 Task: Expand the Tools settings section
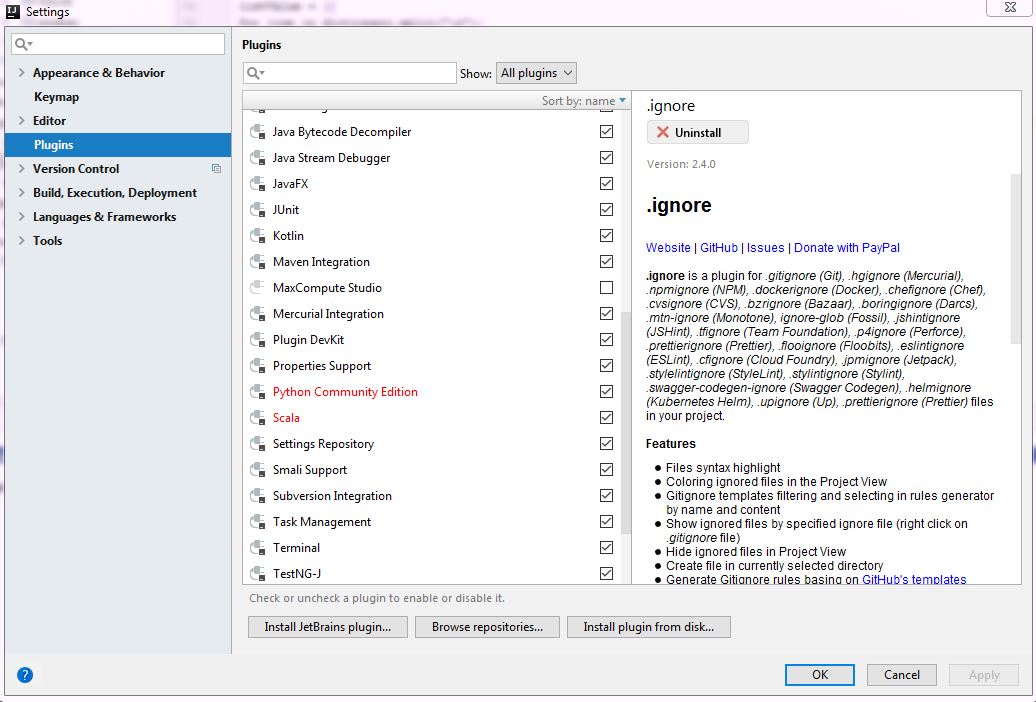coord(22,241)
